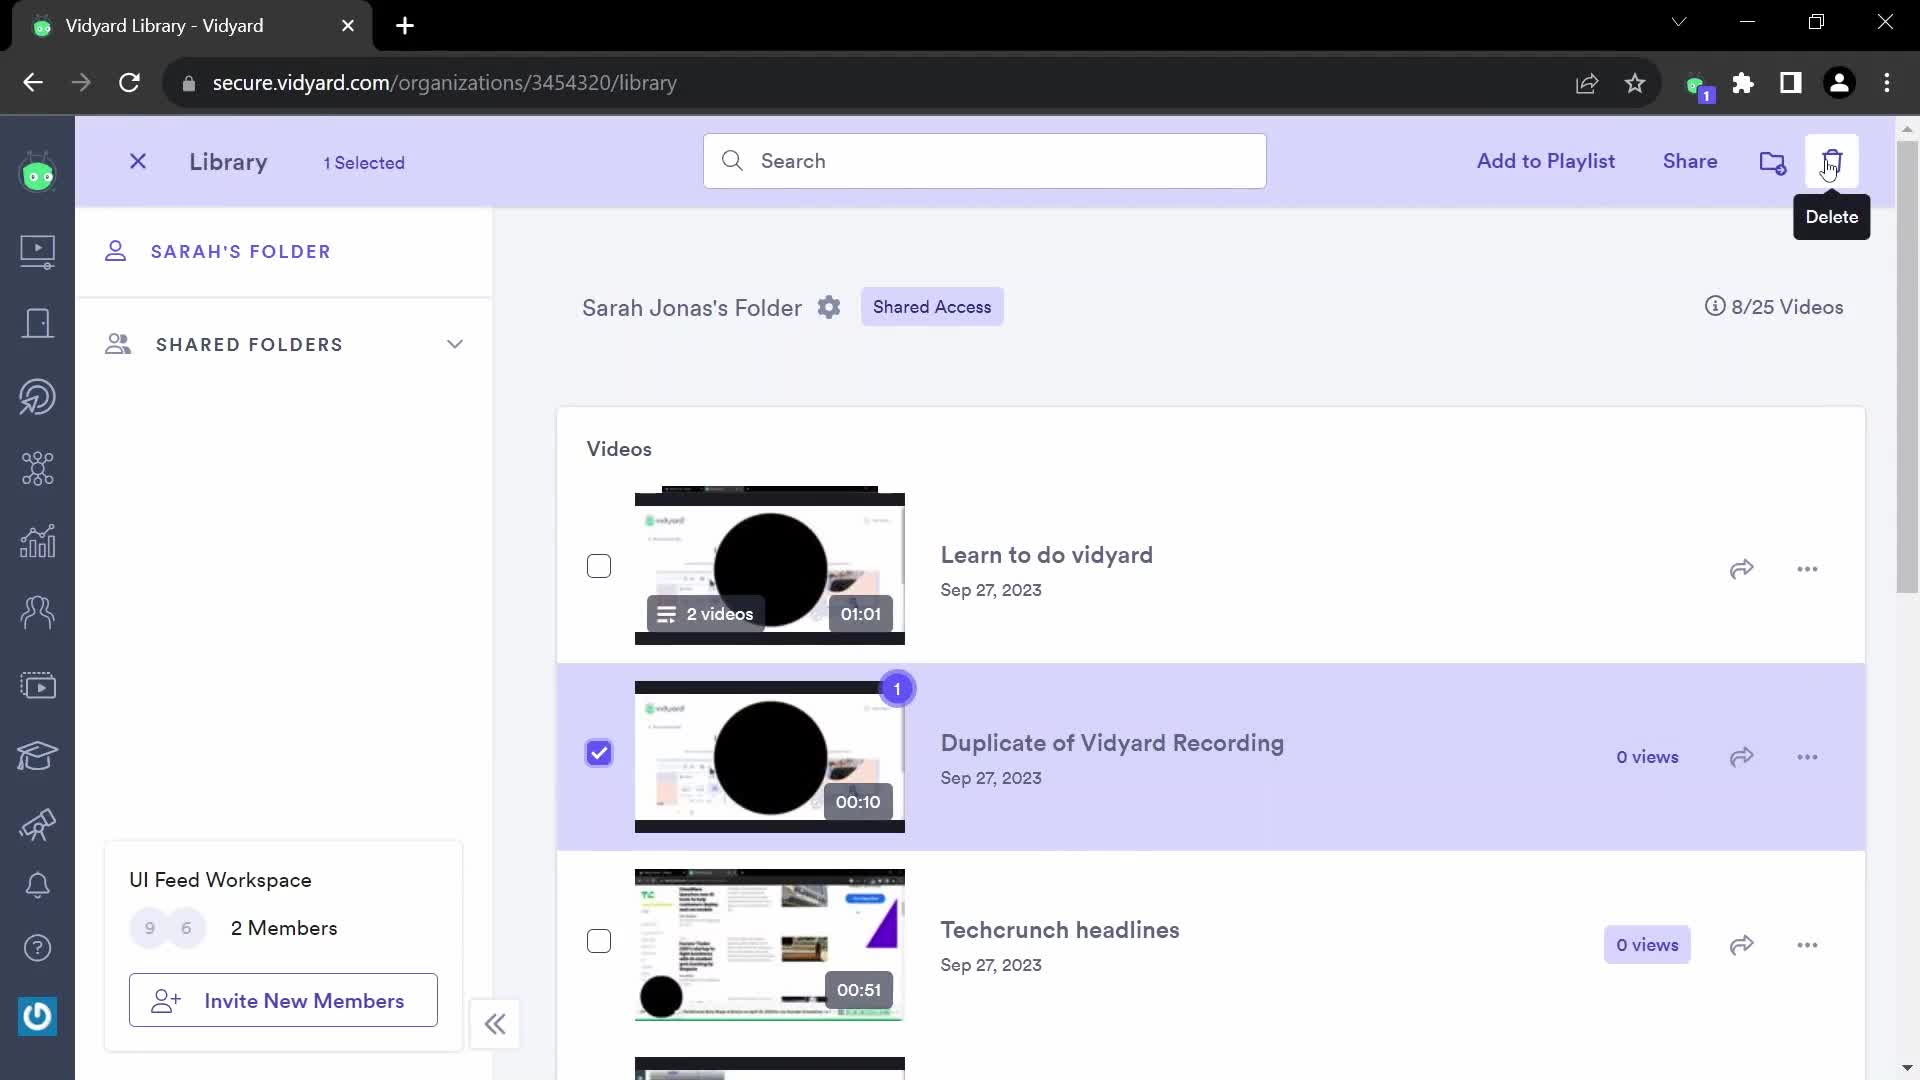Open the integrations nodes sidebar icon
The height and width of the screenshot is (1080, 1920).
38,469
